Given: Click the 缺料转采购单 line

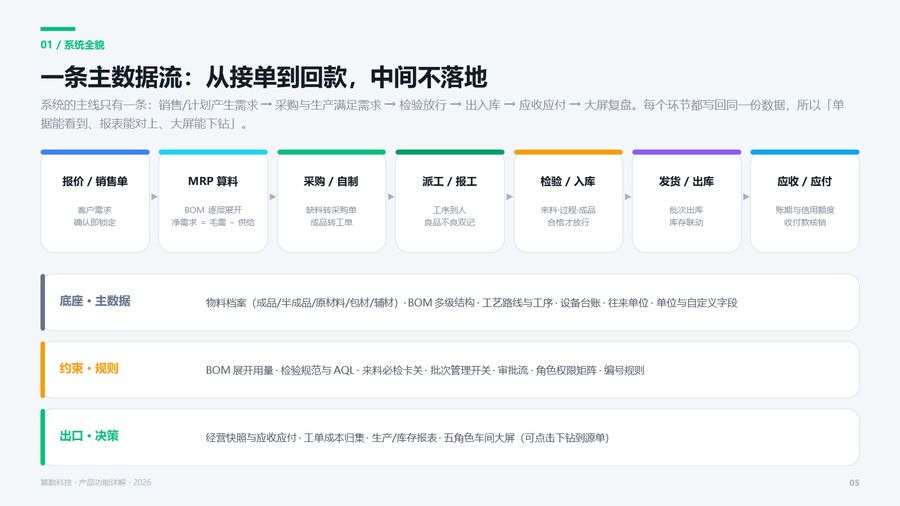Looking at the screenshot, I should pyautogui.click(x=331, y=210).
